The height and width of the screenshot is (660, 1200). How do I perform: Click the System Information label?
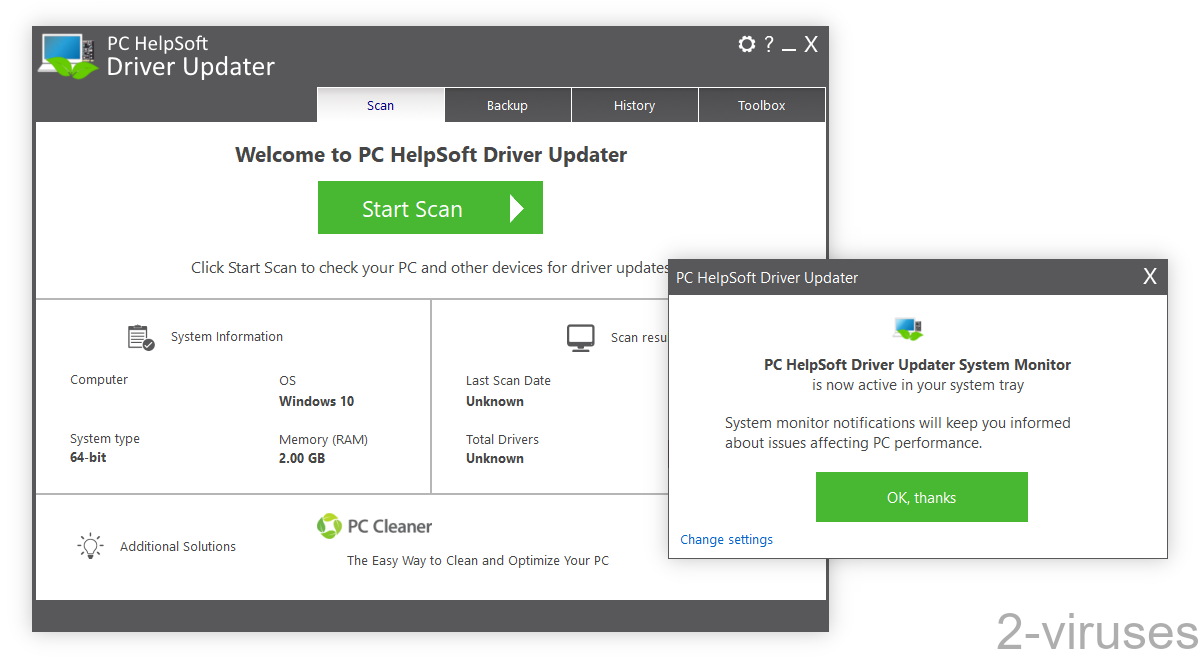coord(227,337)
